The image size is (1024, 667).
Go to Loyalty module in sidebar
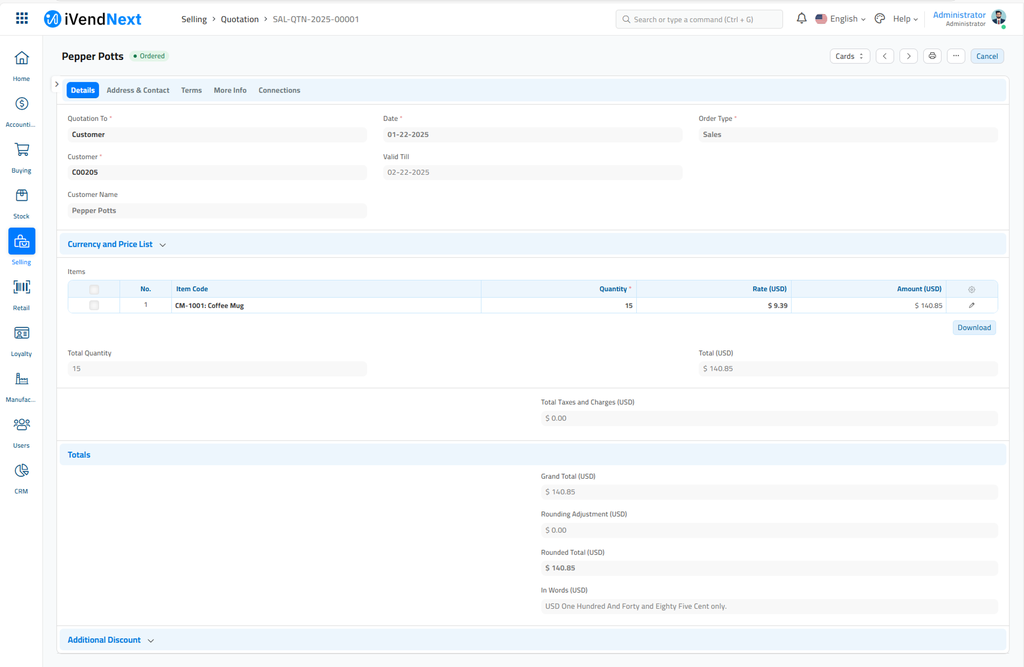click(x=21, y=334)
